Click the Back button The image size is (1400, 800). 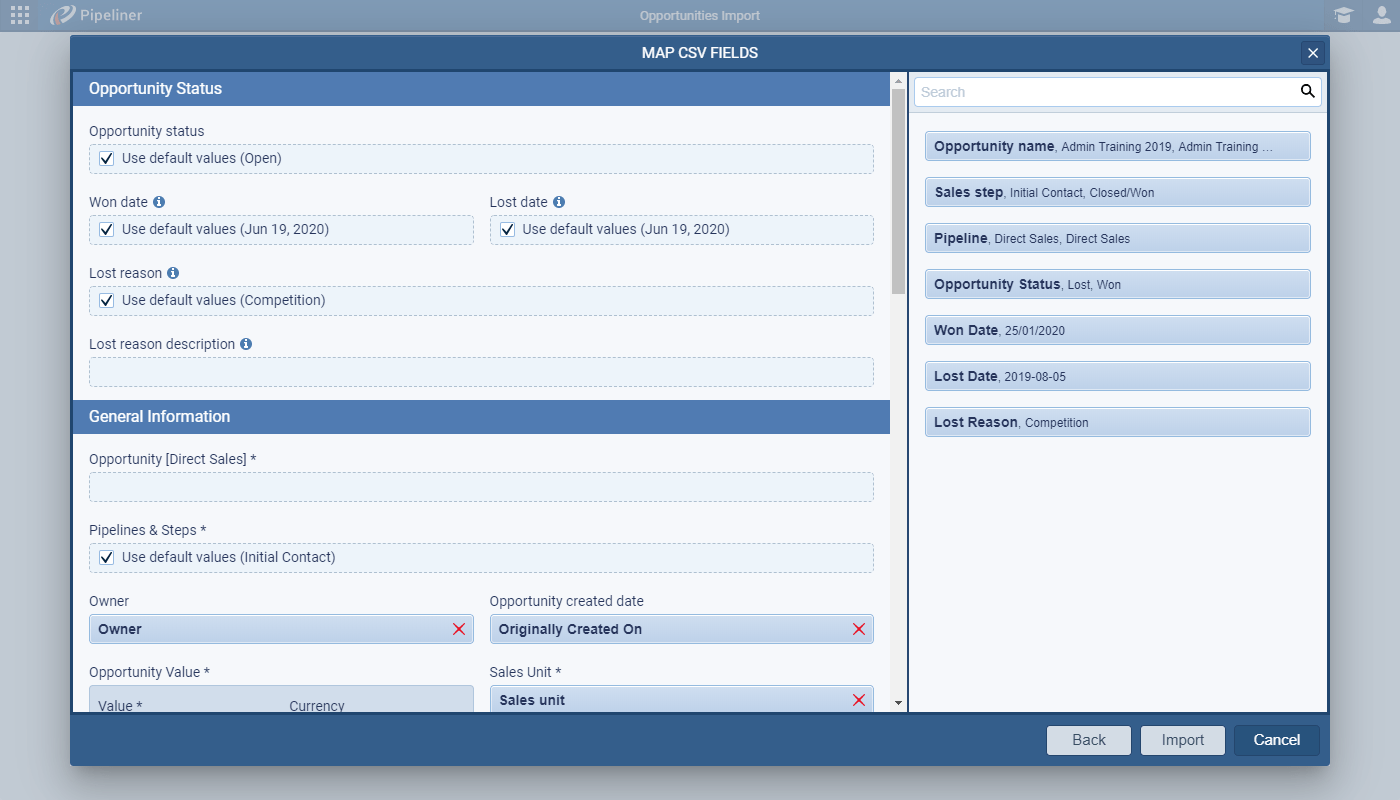(1088, 740)
